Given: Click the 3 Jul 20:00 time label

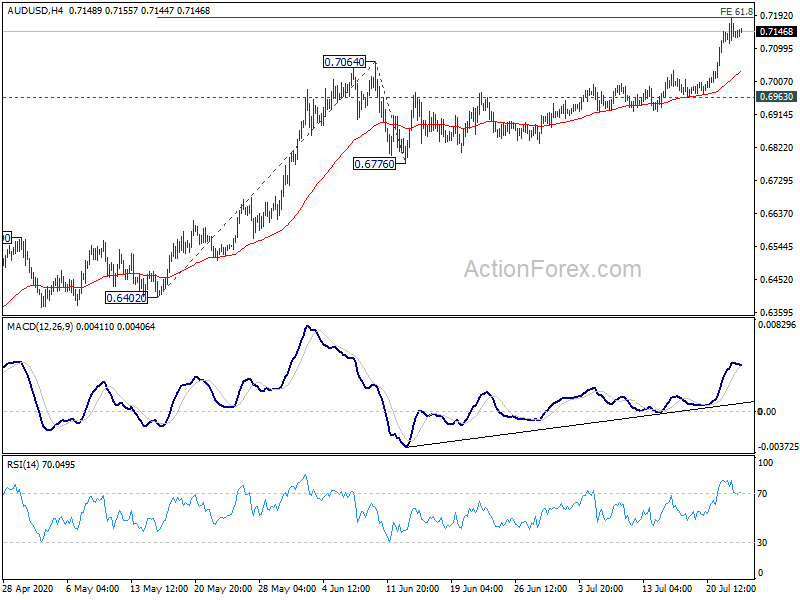Looking at the screenshot, I should (x=600, y=589).
